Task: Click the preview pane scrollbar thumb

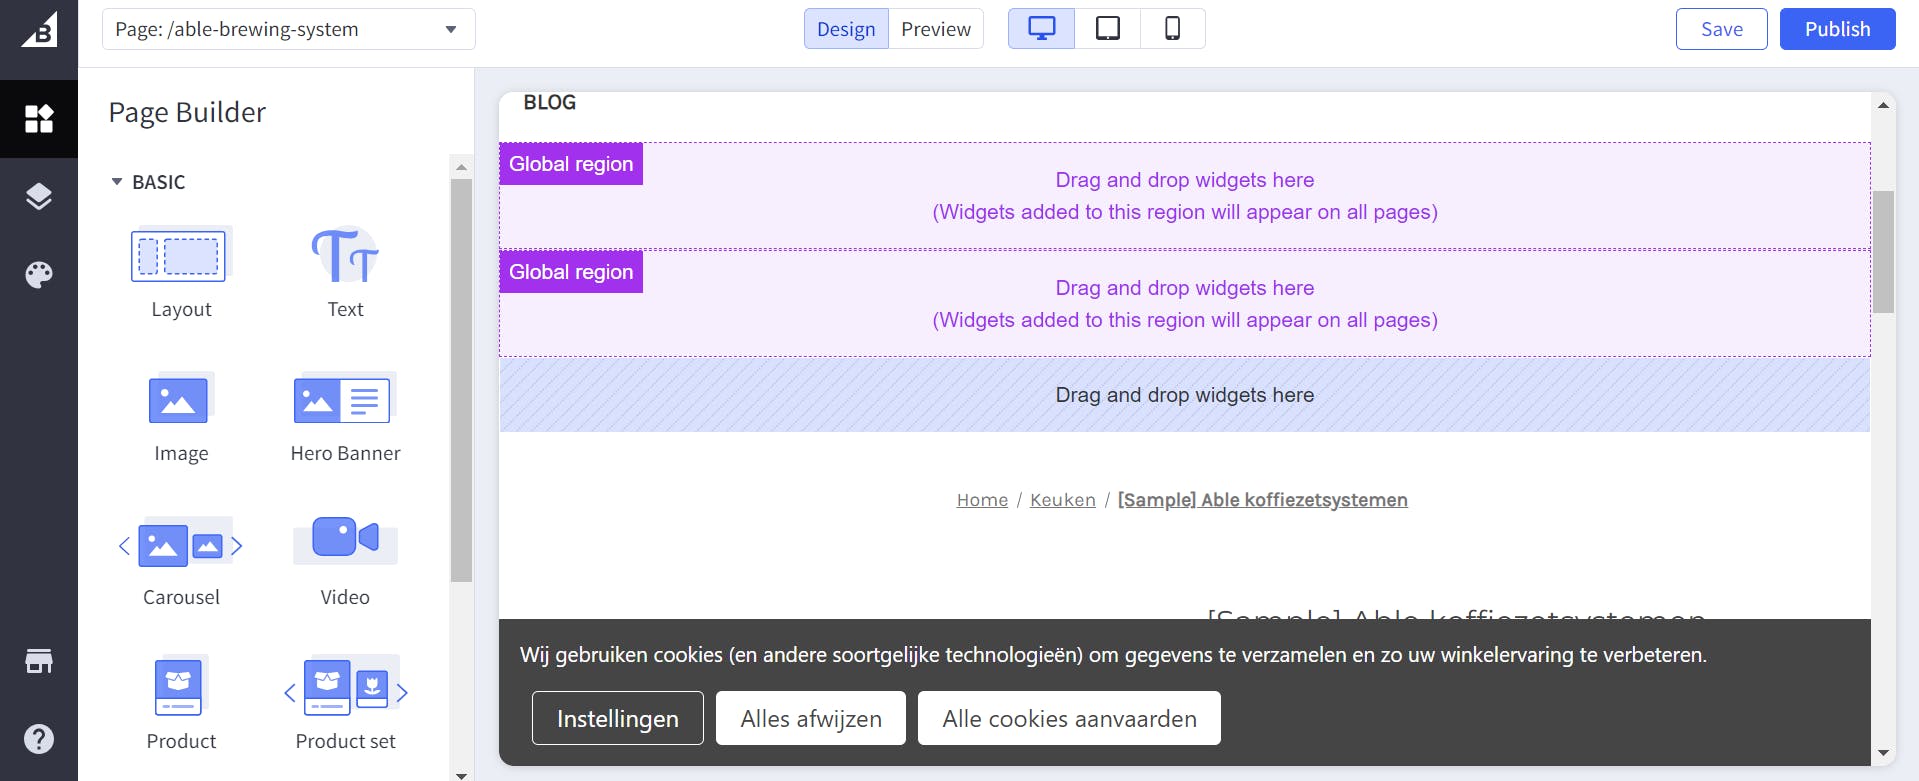Action: click(x=1884, y=252)
